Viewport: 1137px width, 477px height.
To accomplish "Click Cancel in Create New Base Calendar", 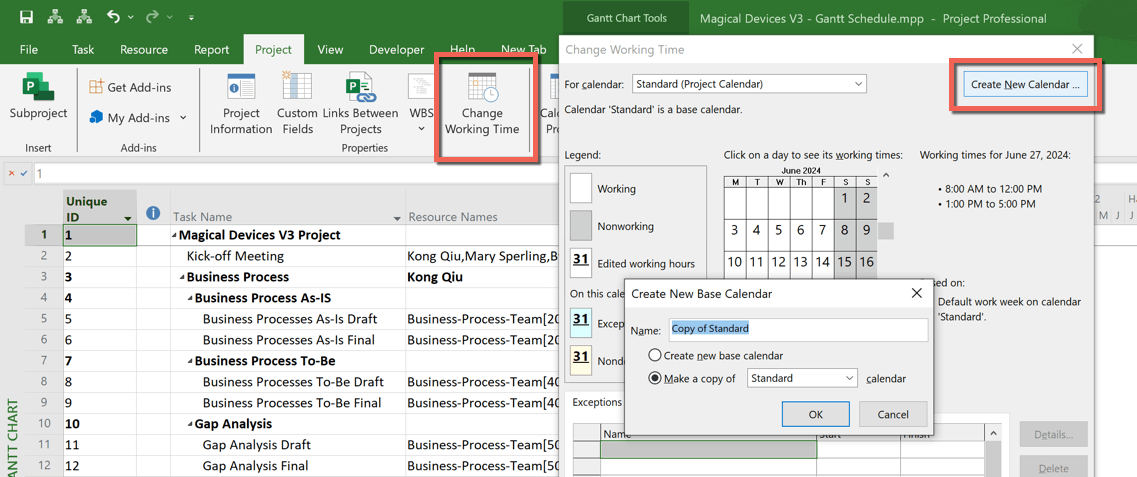I will [x=893, y=415].
